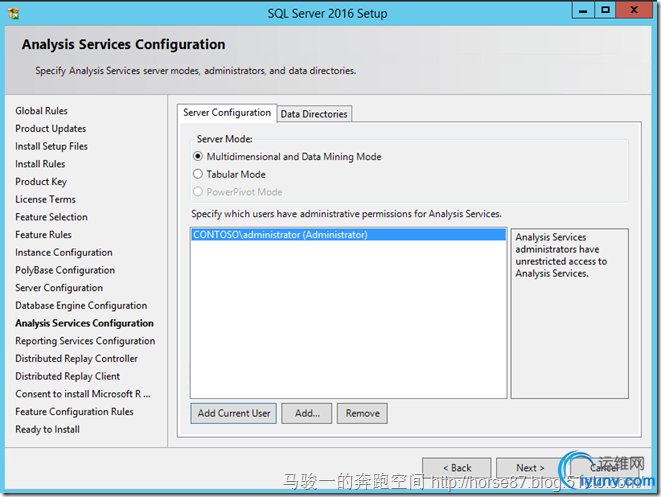
Task: Open the Data Directories tab
Action: (314, 114)
